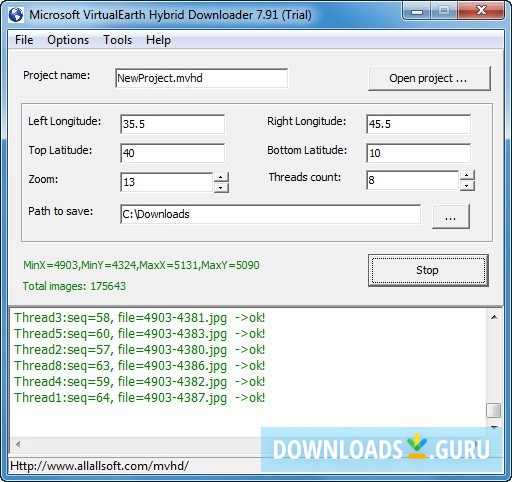Decrease Zoom with the down arrow
Screen dimensions: 512x482
pos(221,187)
